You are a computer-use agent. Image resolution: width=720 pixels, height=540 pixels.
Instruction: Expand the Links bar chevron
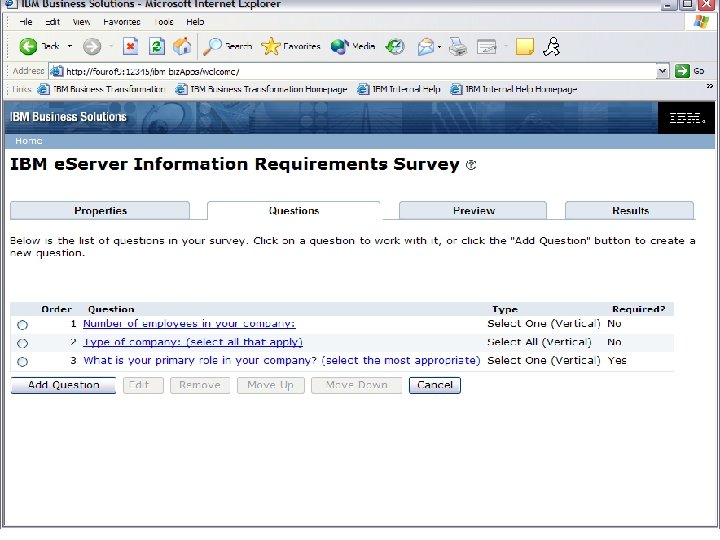709,86
